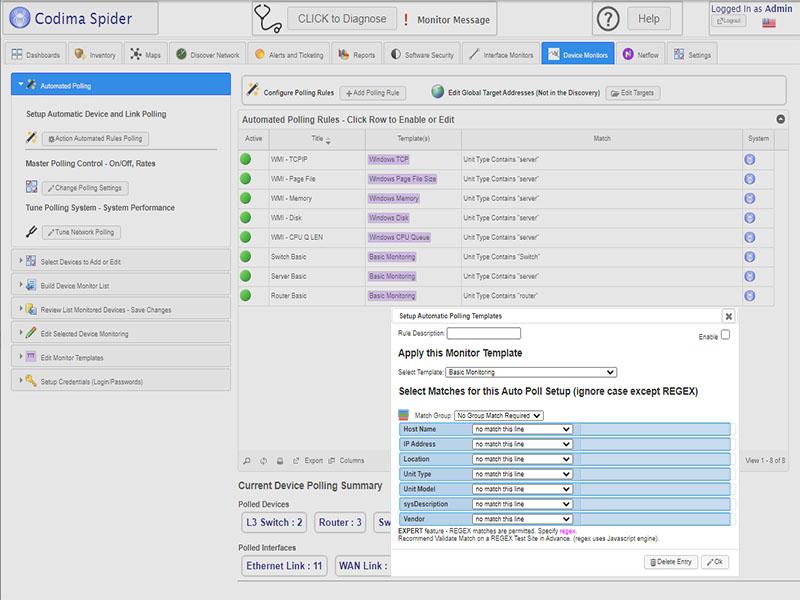Open the Match Group dropdown
The height and width of the screenshot is (600, 800).
click(498, 415)
